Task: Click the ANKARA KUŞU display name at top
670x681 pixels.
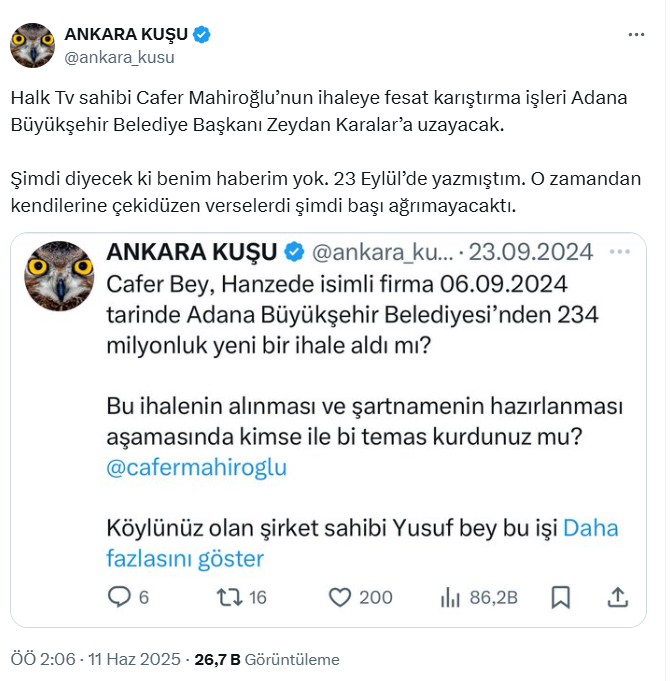Action: click(x=126, y=34)
